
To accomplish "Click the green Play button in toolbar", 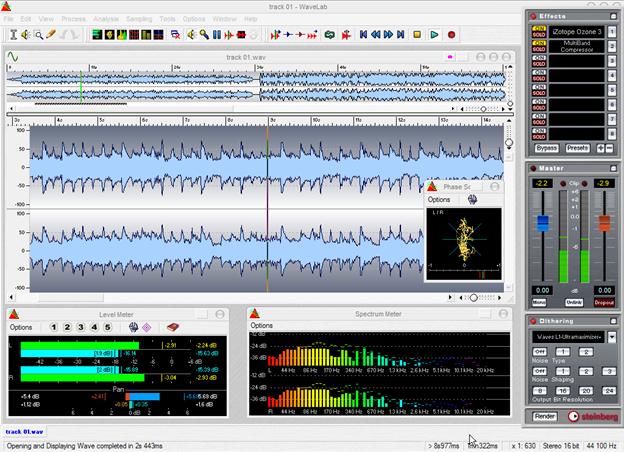I will [435, 34].
